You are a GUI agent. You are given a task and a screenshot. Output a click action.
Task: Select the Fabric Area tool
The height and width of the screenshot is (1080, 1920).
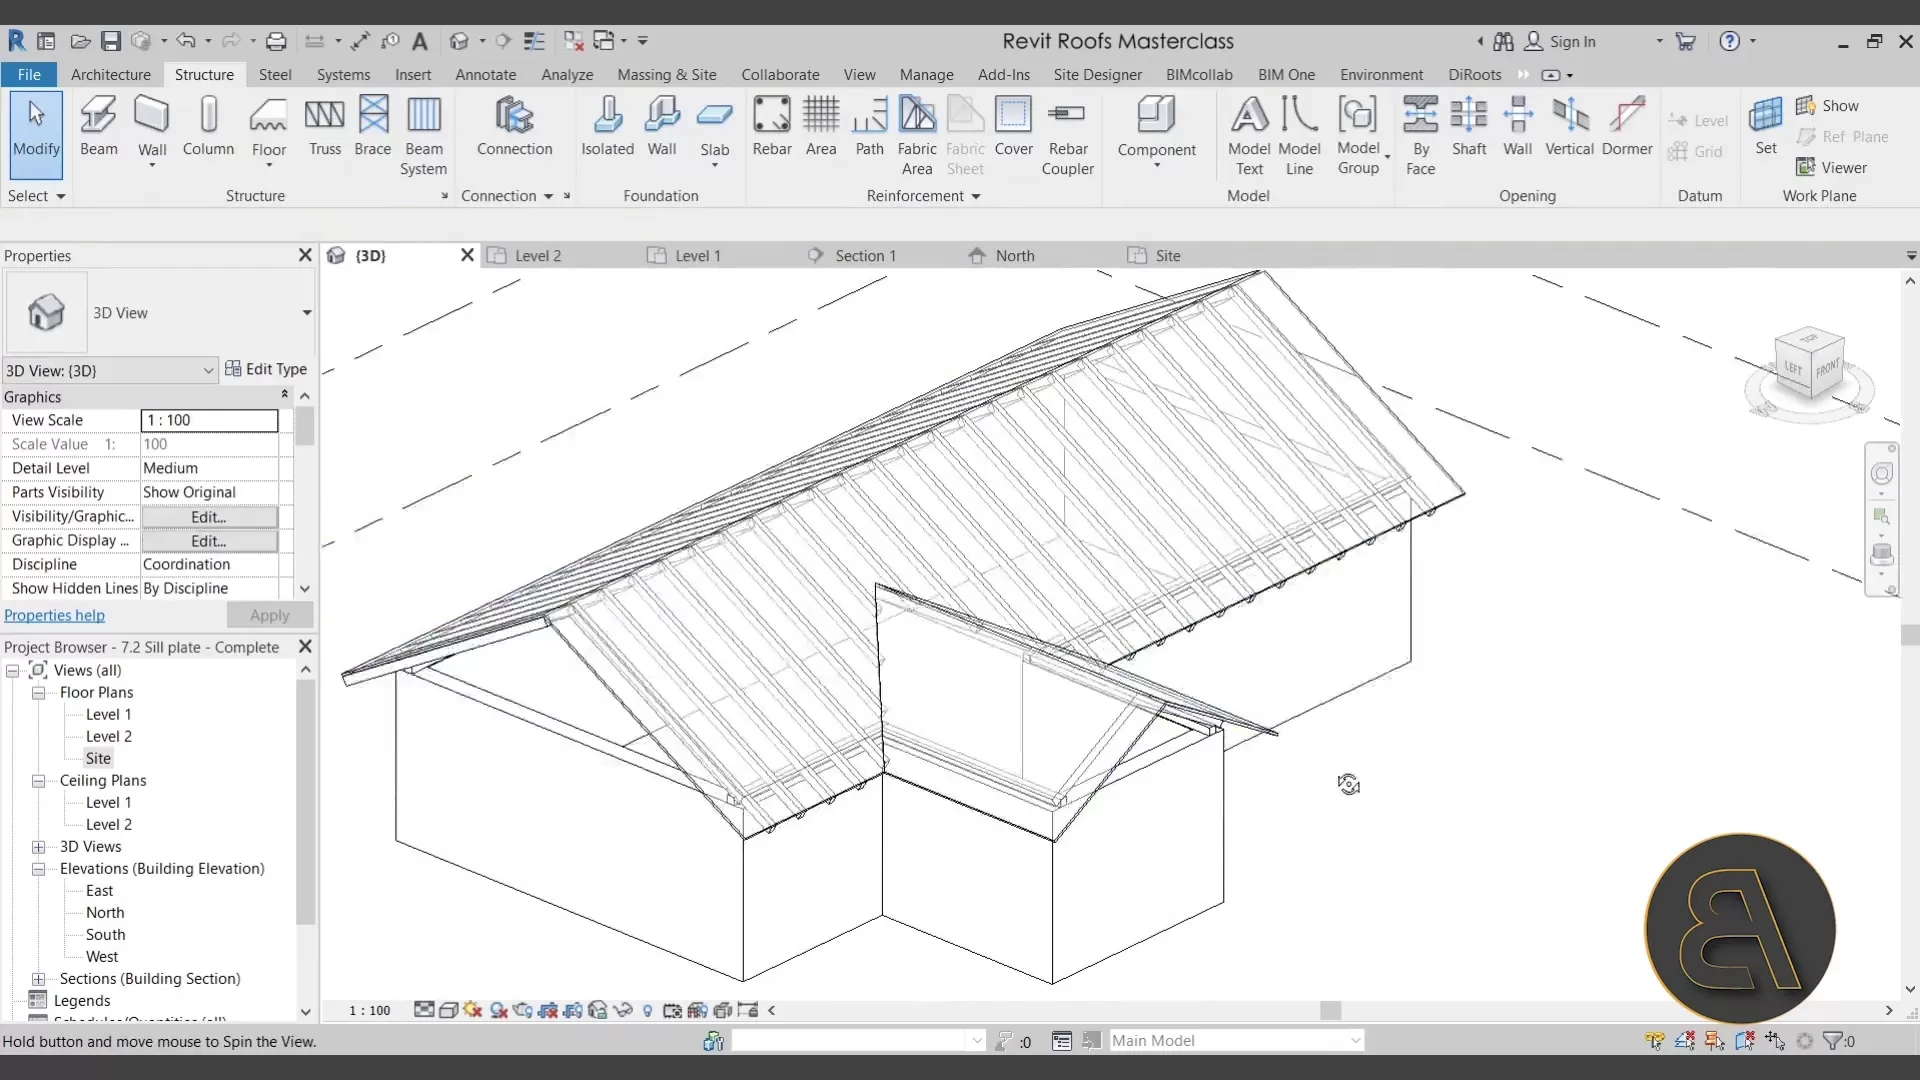(x=917, y=135)
